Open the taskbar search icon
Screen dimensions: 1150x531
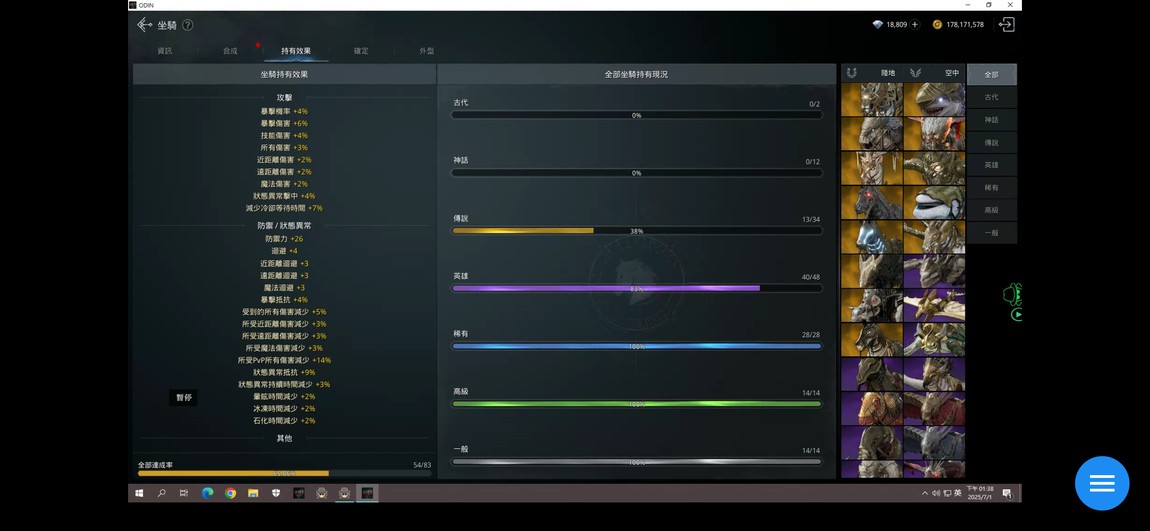tap(161, 493)
